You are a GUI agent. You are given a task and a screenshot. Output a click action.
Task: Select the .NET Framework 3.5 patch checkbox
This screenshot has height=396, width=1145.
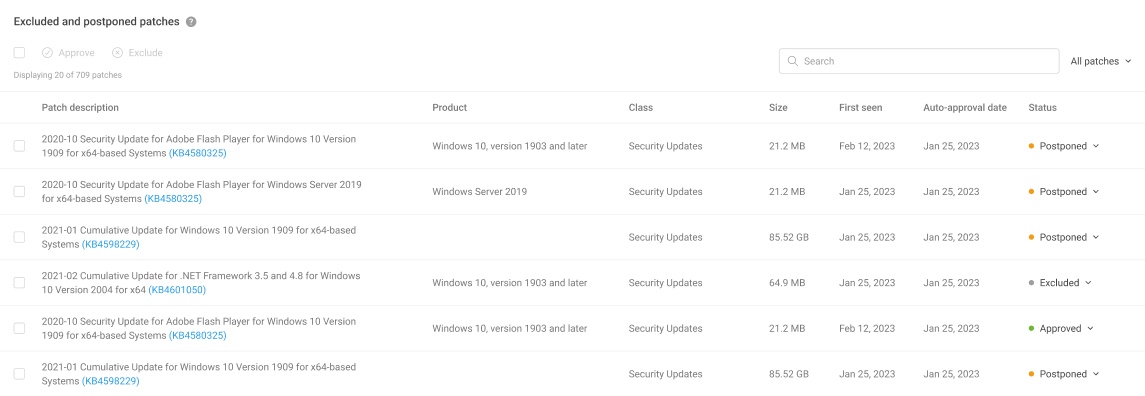[x=20, y=283]
